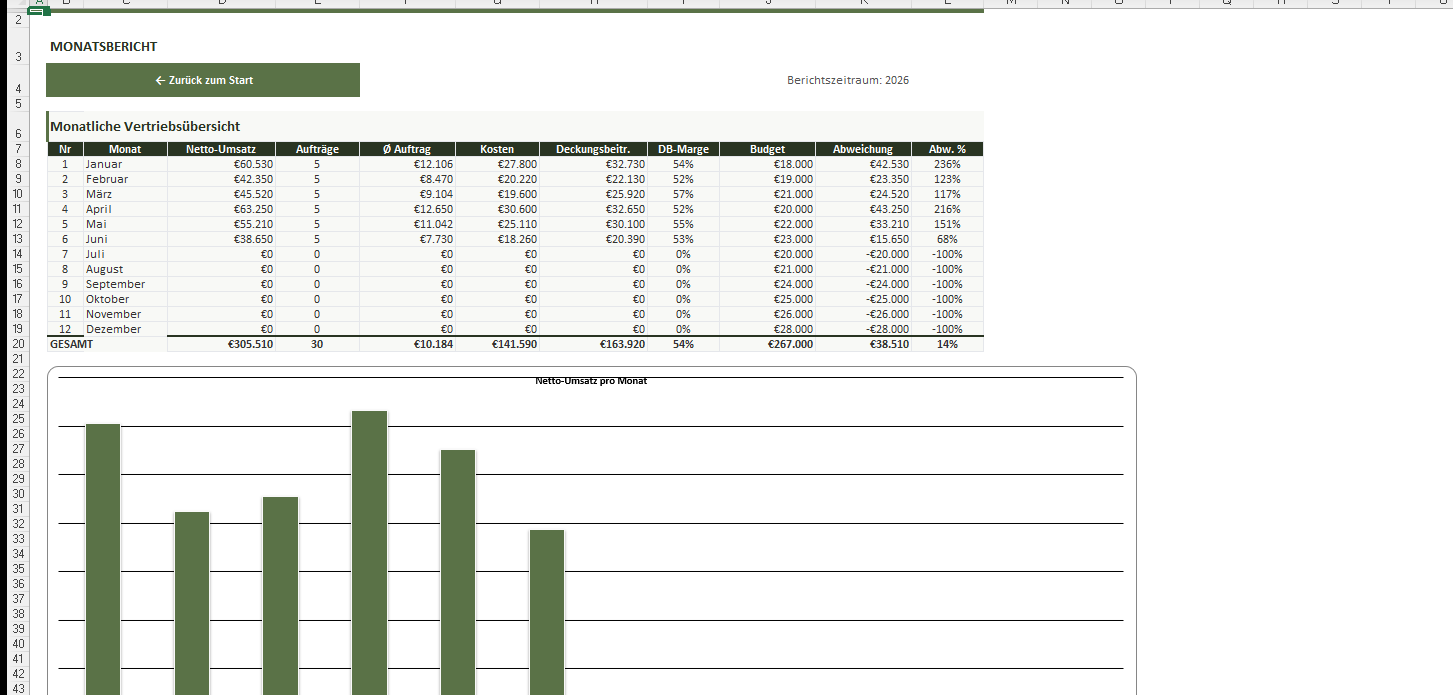
Task: Select row 20 via its row header
Action: 18,344
